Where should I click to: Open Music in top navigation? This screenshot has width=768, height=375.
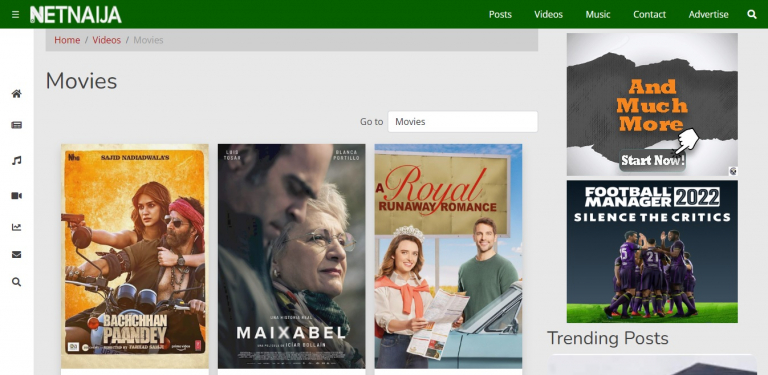(x=598, y=15)
